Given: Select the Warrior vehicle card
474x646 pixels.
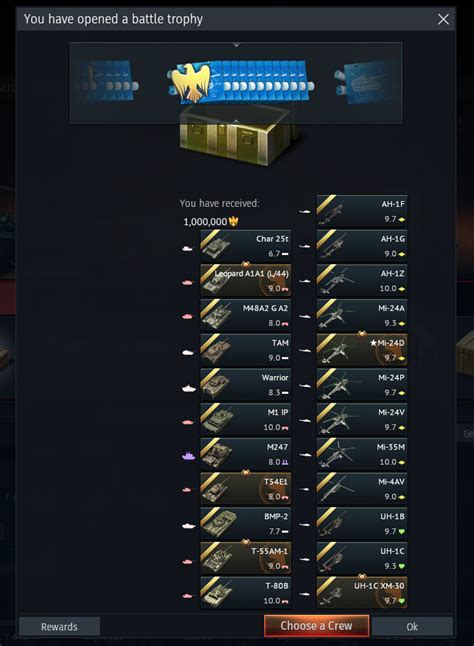Looking at the screenshot, I should tap(245, 384).
